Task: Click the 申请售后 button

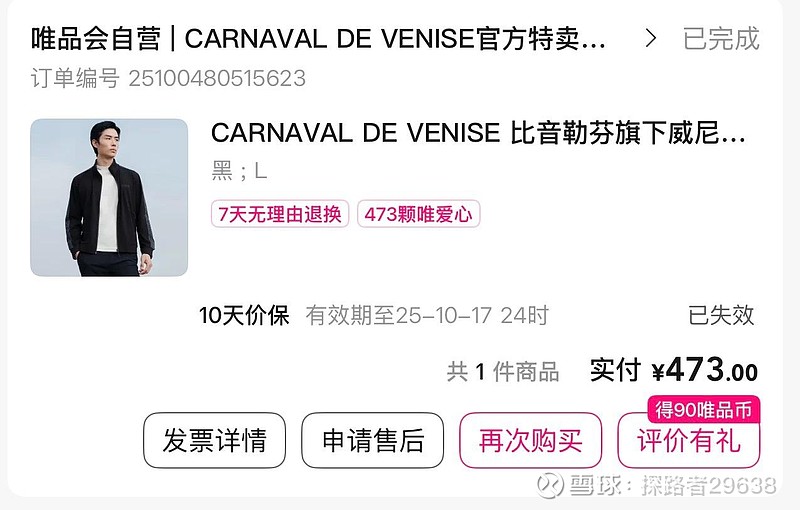Action: point(372,441)
